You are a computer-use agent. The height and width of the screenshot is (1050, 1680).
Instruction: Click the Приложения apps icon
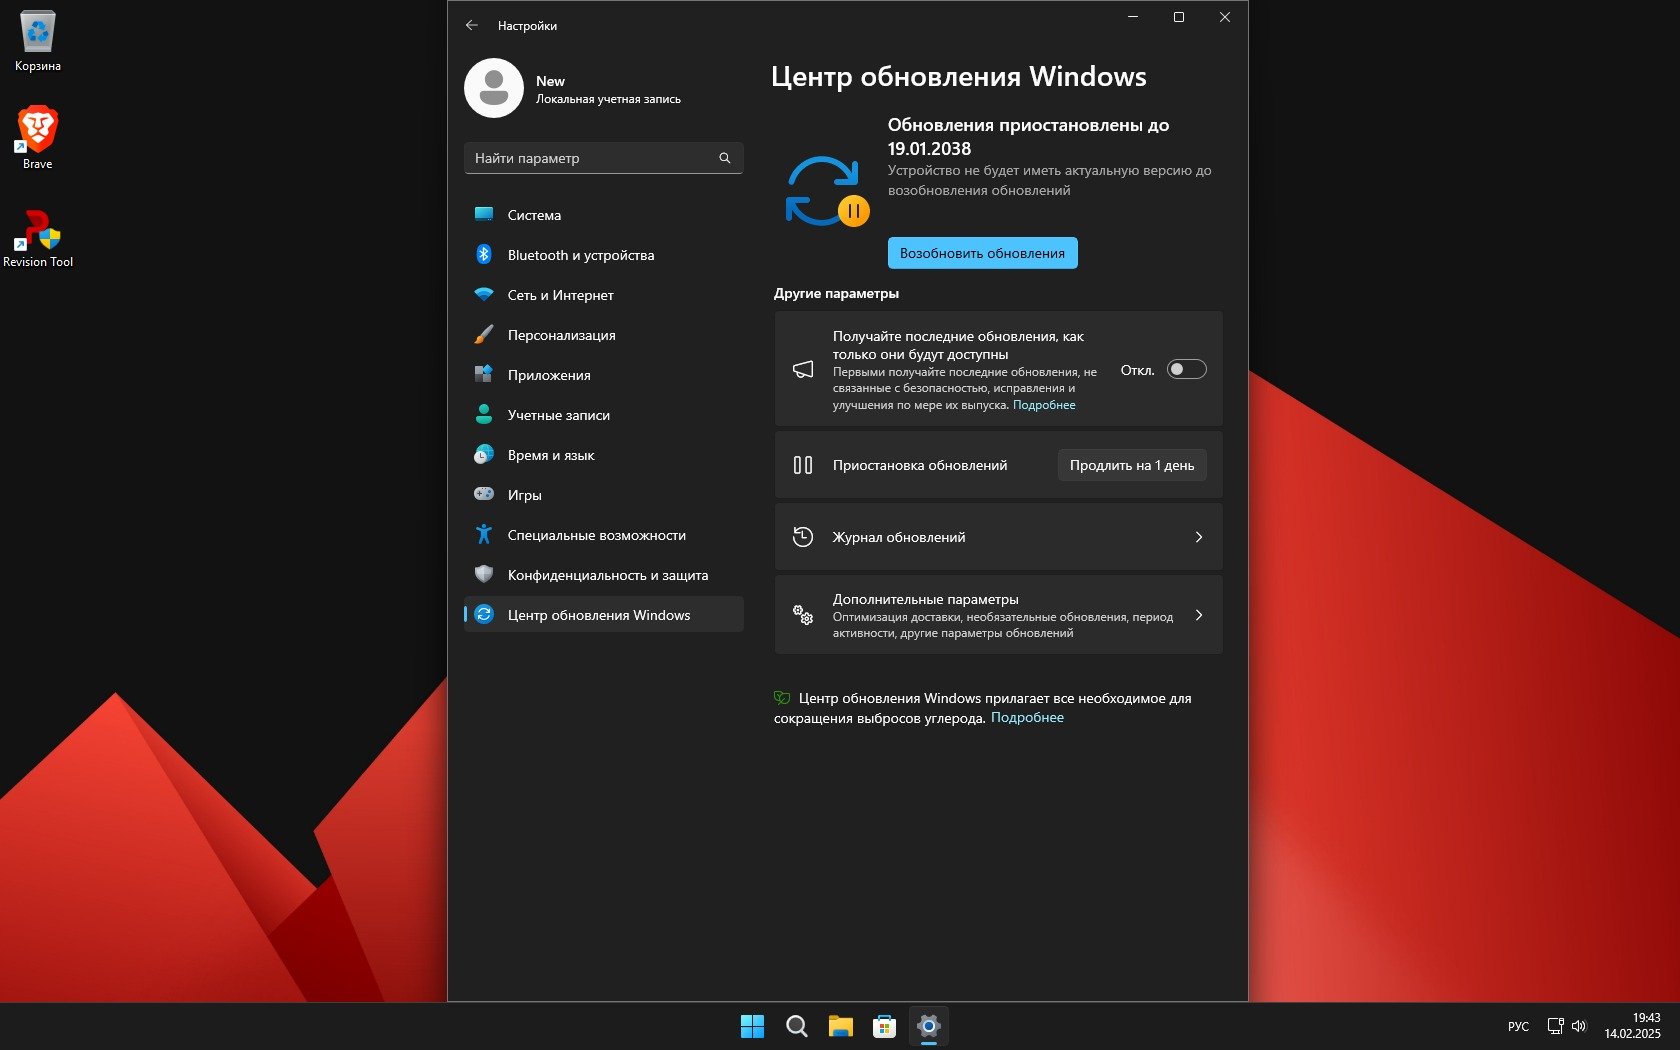click(x=484, y=374)
